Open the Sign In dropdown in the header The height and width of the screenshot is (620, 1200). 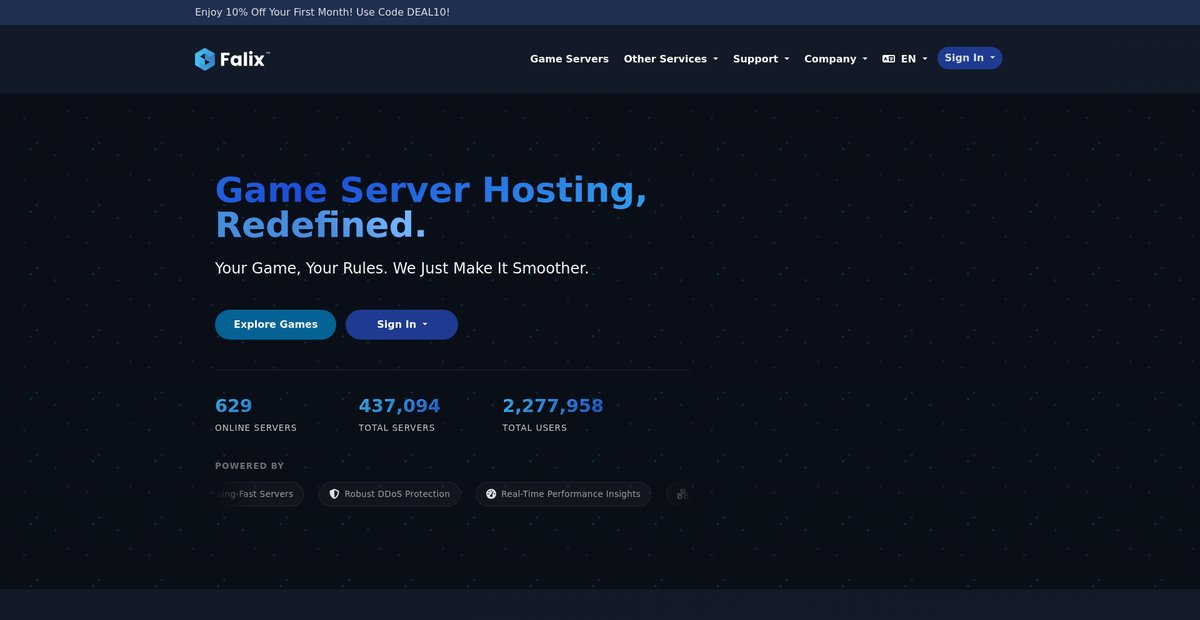[969, 58]
